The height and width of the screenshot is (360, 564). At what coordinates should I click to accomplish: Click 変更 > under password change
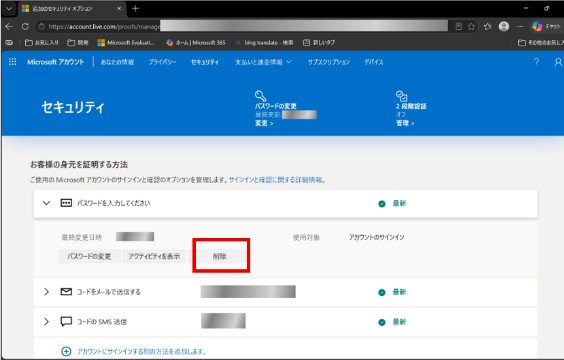[264, 123]
